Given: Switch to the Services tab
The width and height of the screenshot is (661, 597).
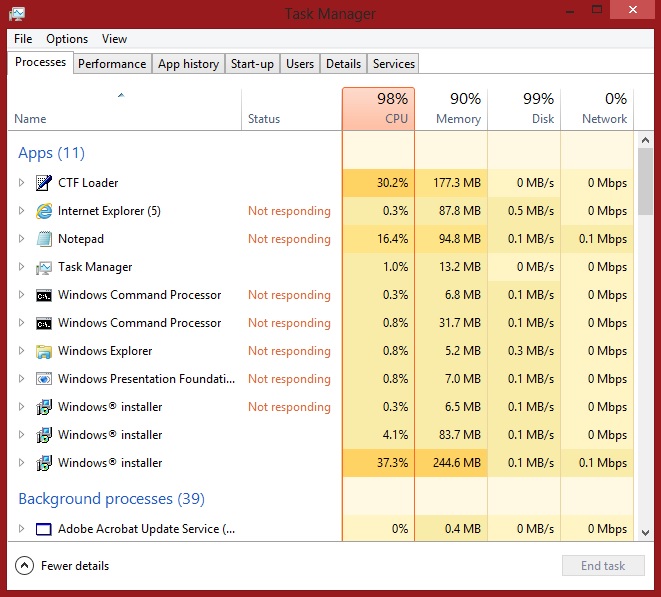Looking at the screenshot, I should tap(394, 64).
